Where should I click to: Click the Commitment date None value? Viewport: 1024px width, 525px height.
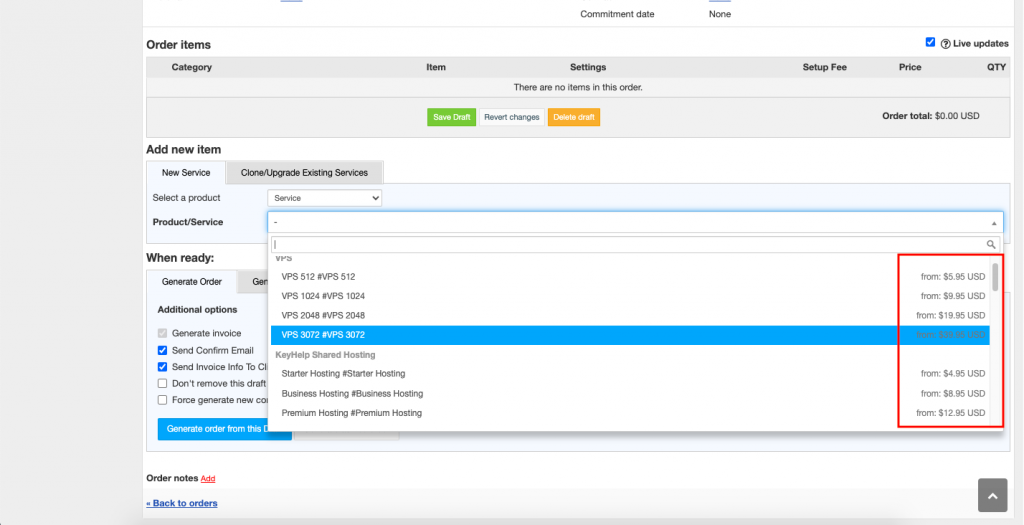click(x=720, y=14)
